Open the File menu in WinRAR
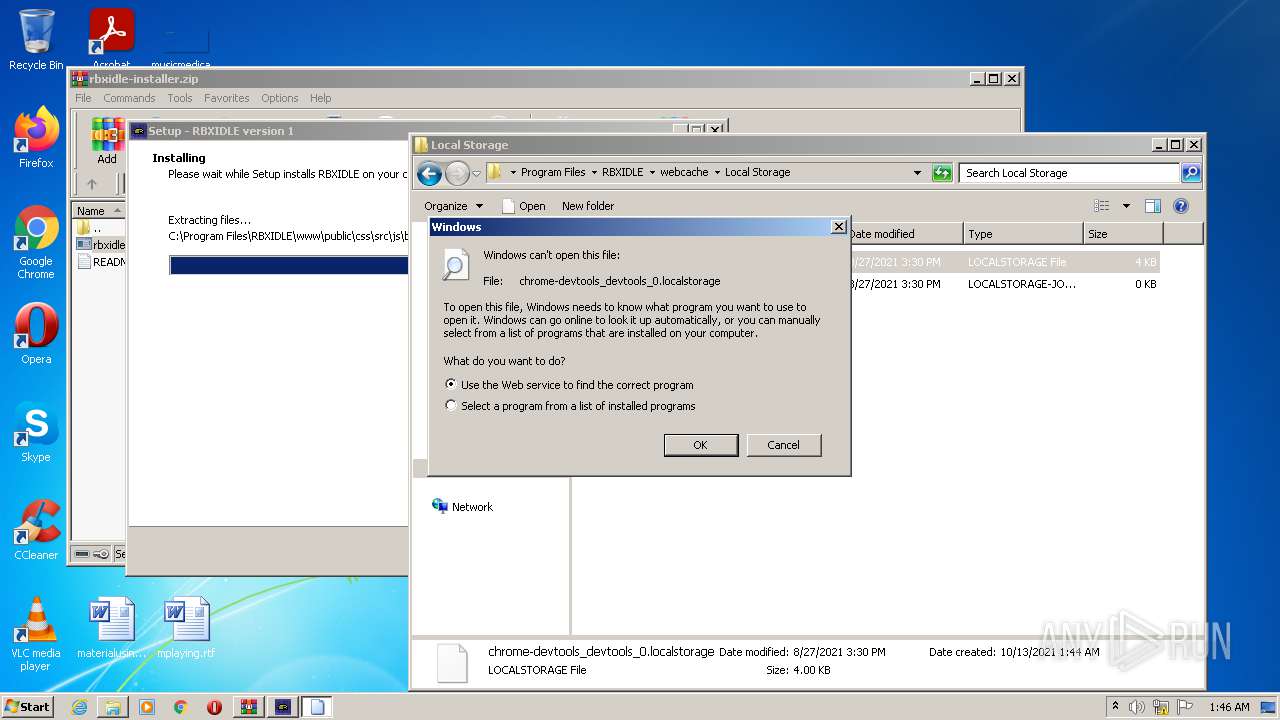Viewport: 1280px width, 720px height. coord(83,98)
